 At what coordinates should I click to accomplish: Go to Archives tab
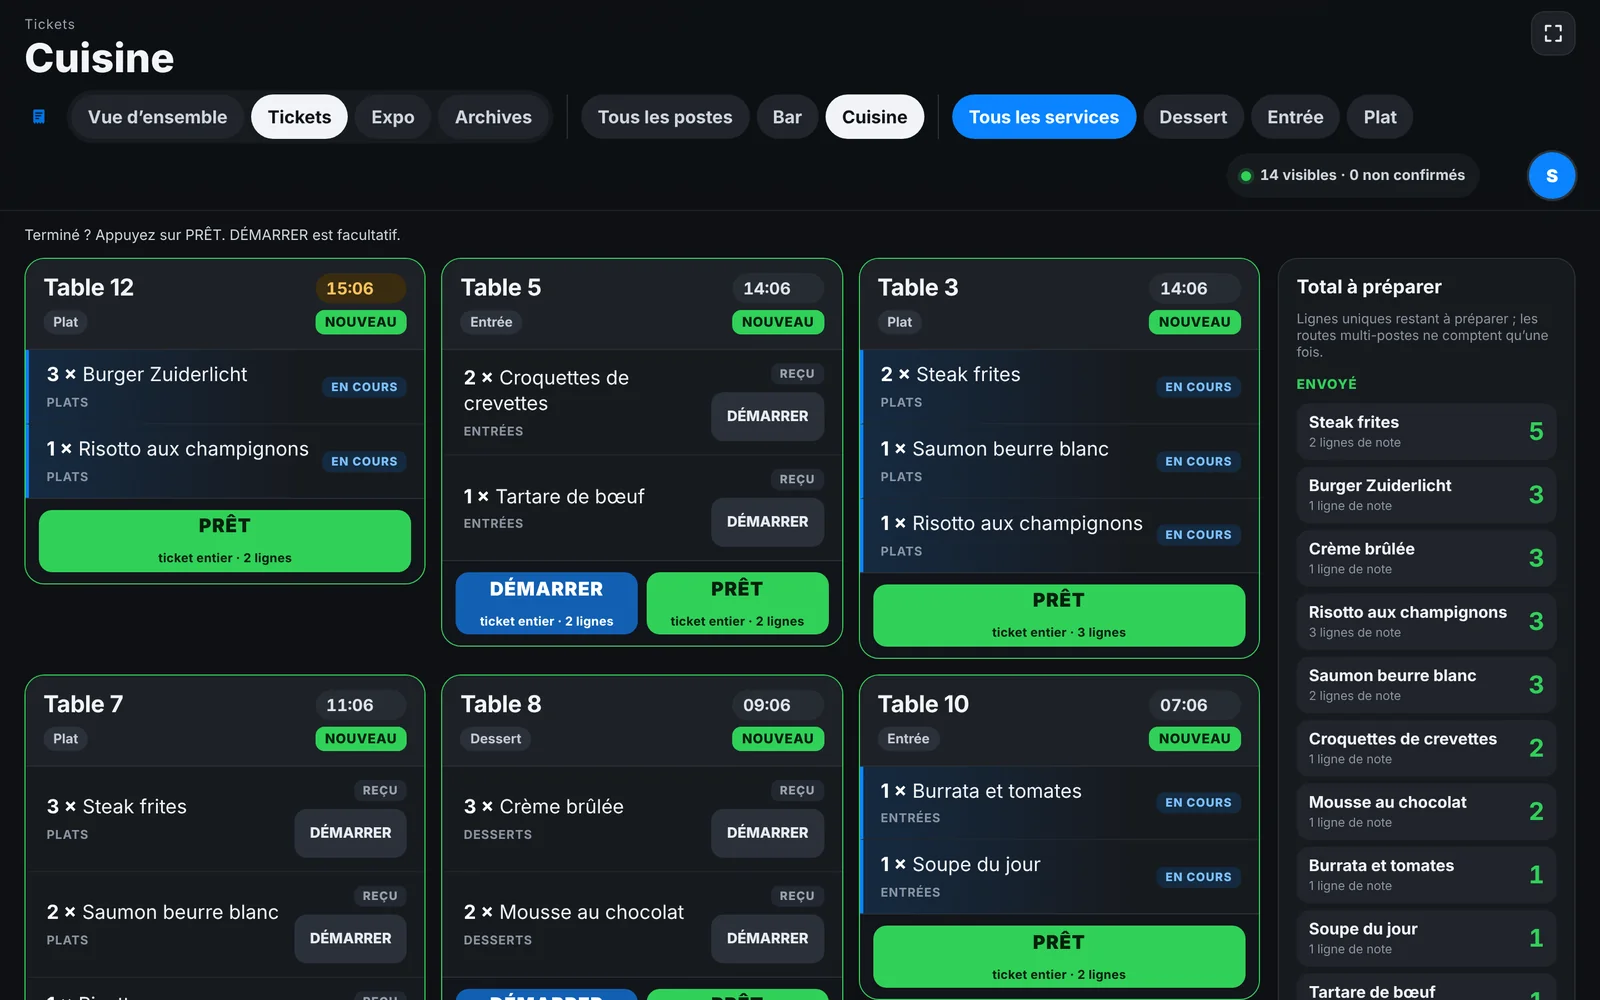coord(493,117)
